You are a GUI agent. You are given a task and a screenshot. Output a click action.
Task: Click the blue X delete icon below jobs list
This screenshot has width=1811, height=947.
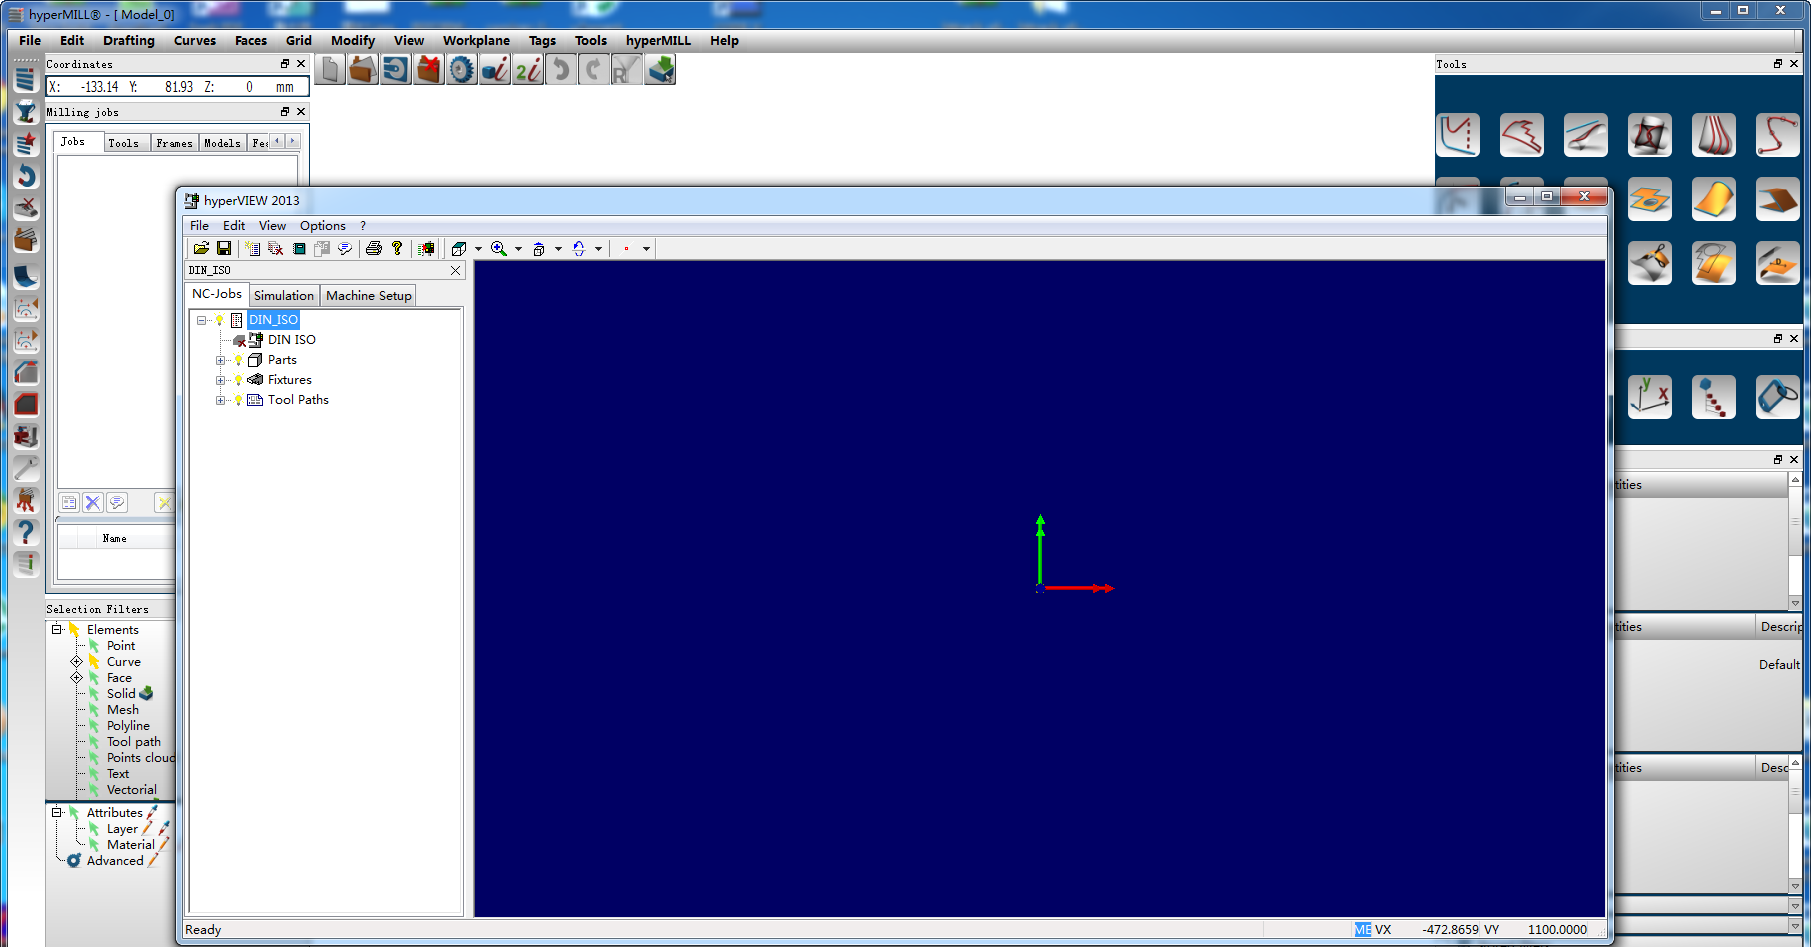[93, 503]
